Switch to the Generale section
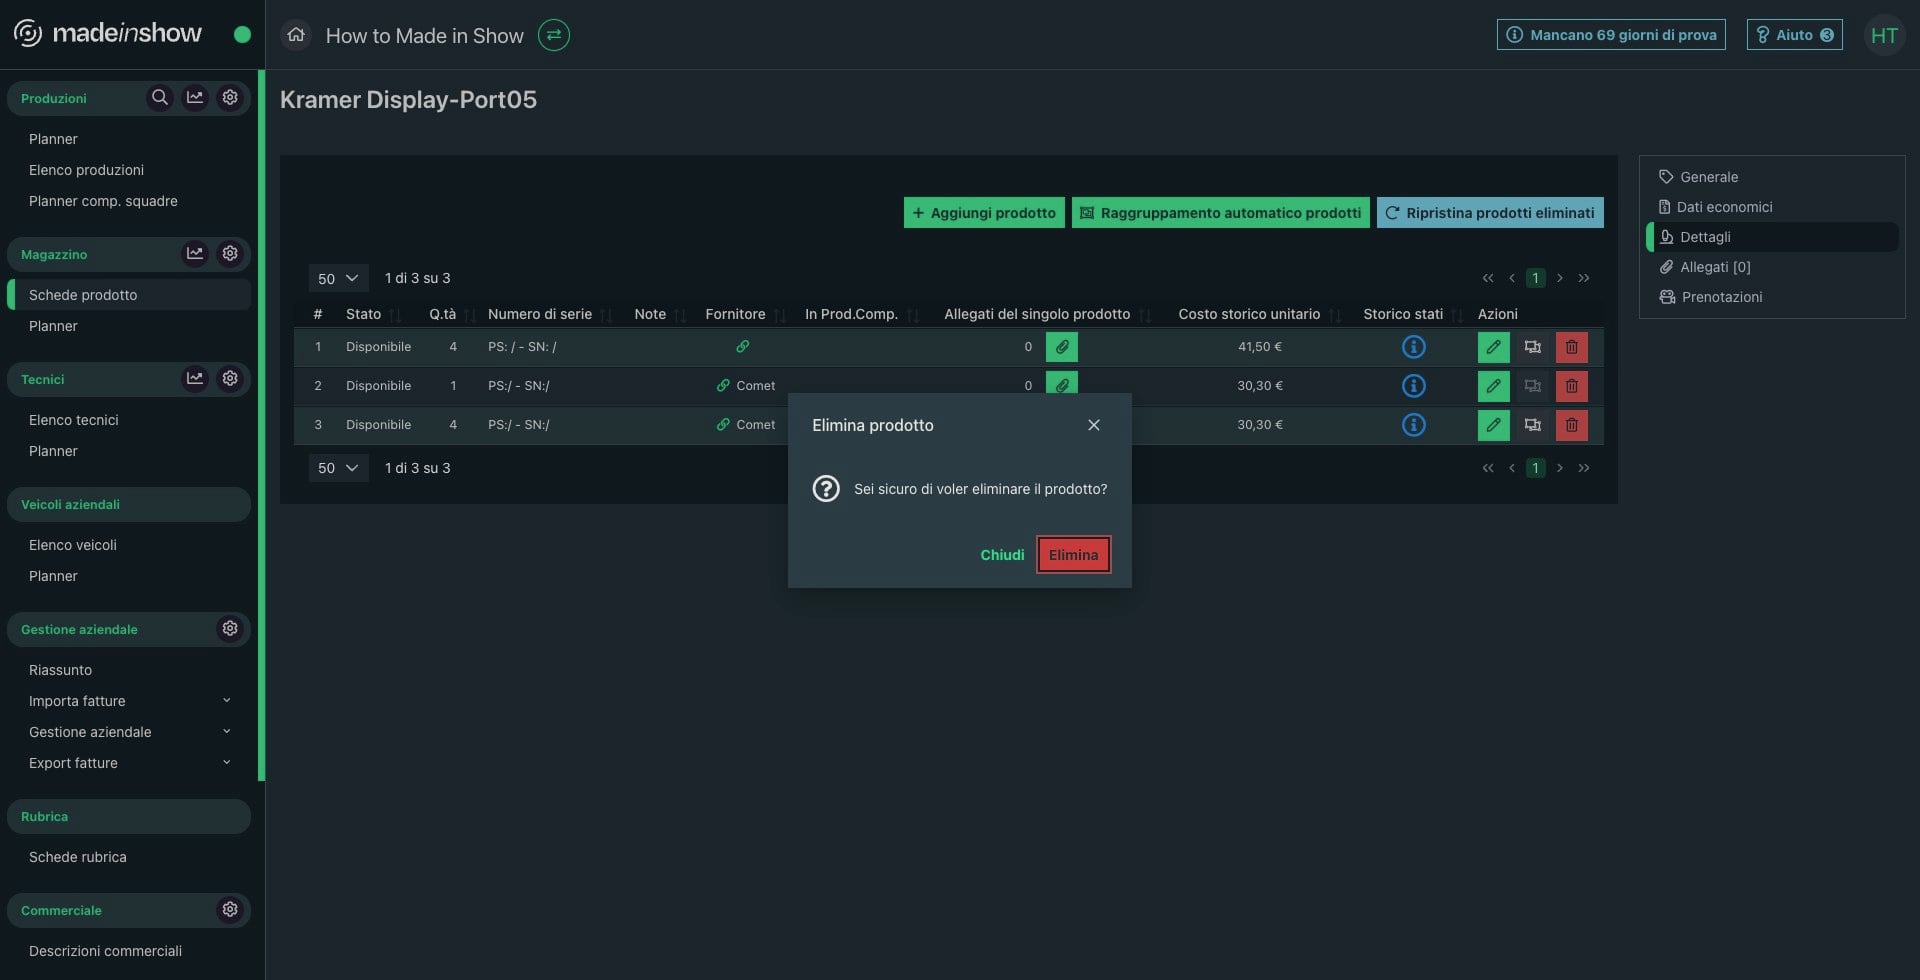Viewport: 1920px width, 980px height. coord(1772,177)
